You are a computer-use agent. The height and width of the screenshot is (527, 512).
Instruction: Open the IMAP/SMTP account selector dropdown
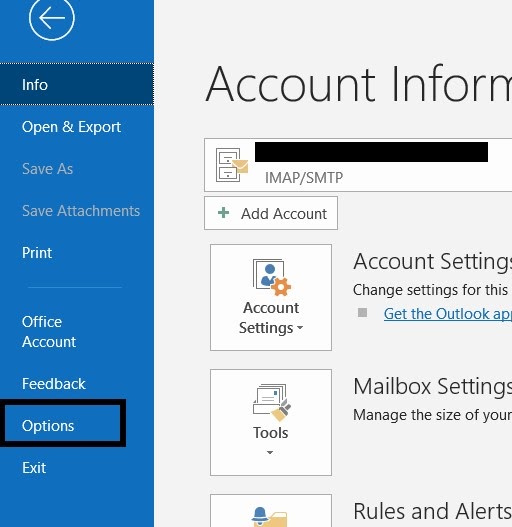[358, 165]
